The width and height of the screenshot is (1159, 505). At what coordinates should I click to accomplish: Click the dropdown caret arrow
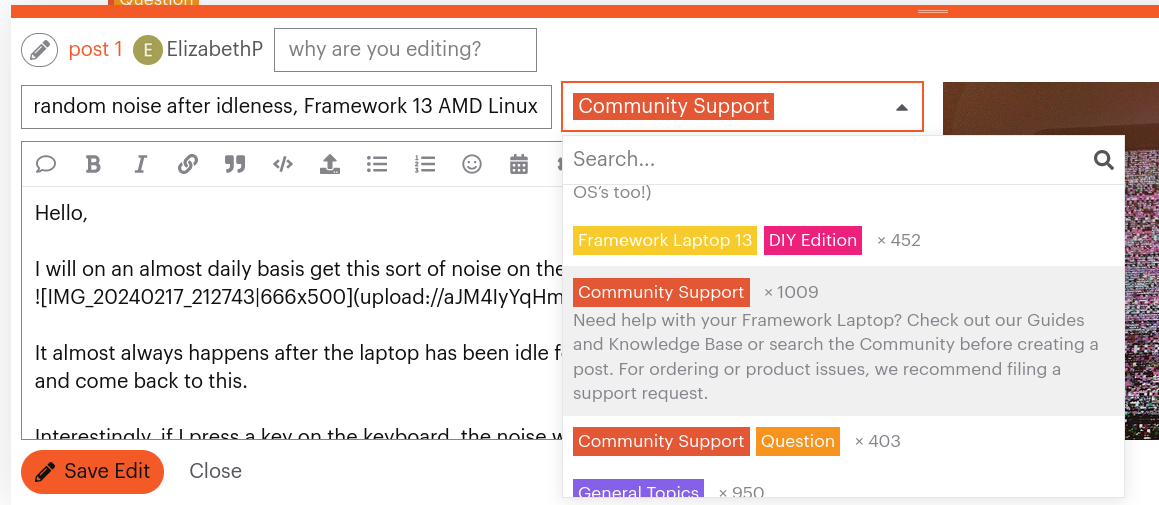click(x=901, y=107)
